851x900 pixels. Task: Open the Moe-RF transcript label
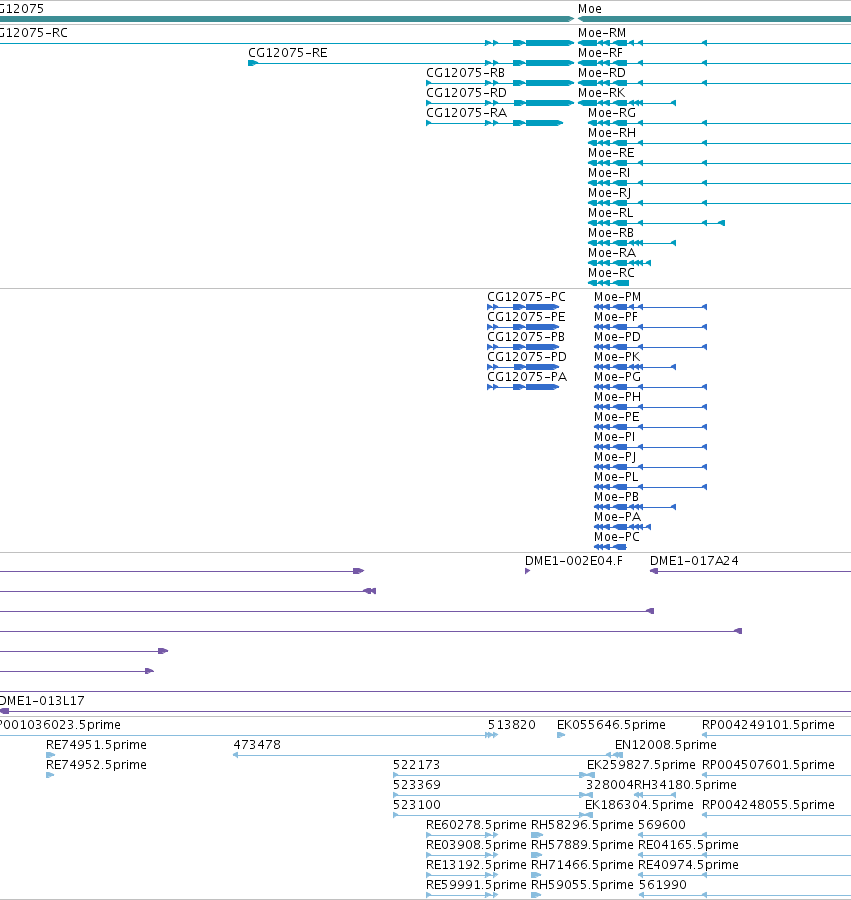point(600,53)
